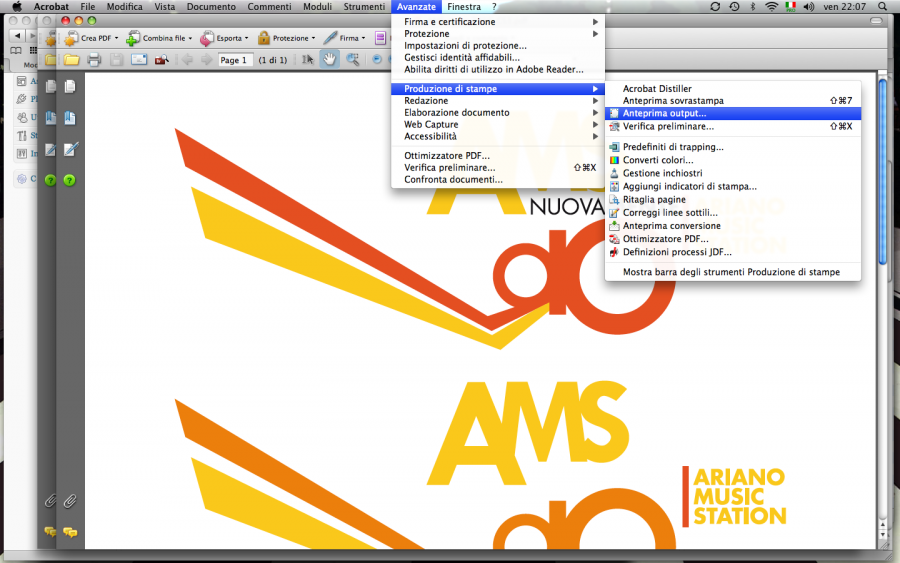Click the Wi-Fi icon in menu bar
Screen dimensions: 900x563
click(x=771, y=7)
